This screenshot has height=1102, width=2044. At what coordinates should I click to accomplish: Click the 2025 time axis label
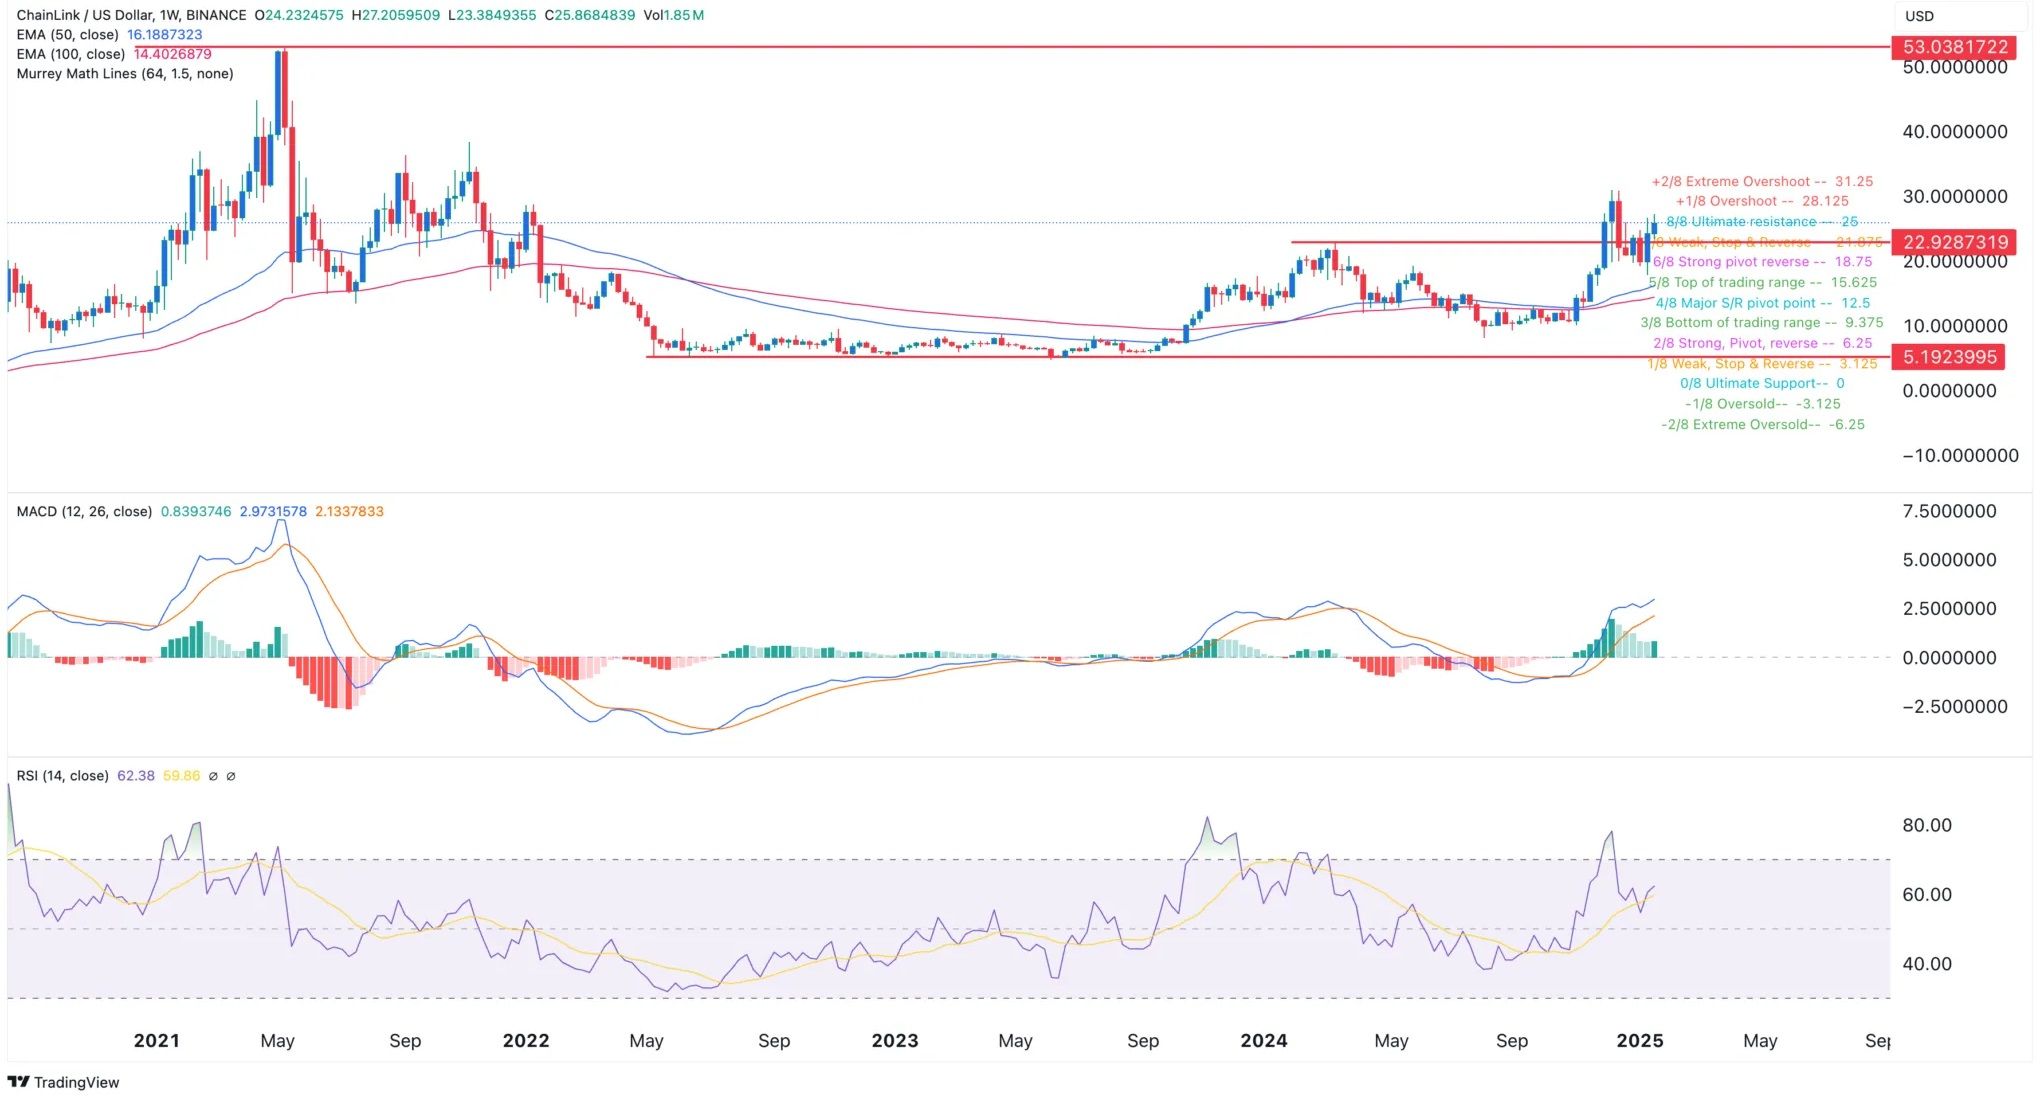[1640, 1041]
